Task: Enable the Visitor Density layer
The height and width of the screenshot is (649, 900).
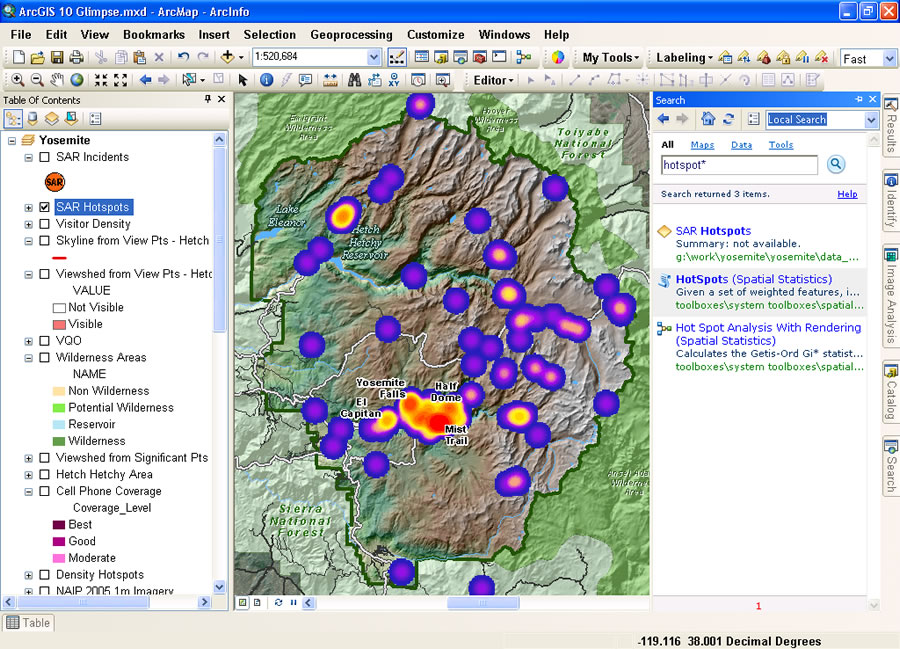Action: [44, 224]
